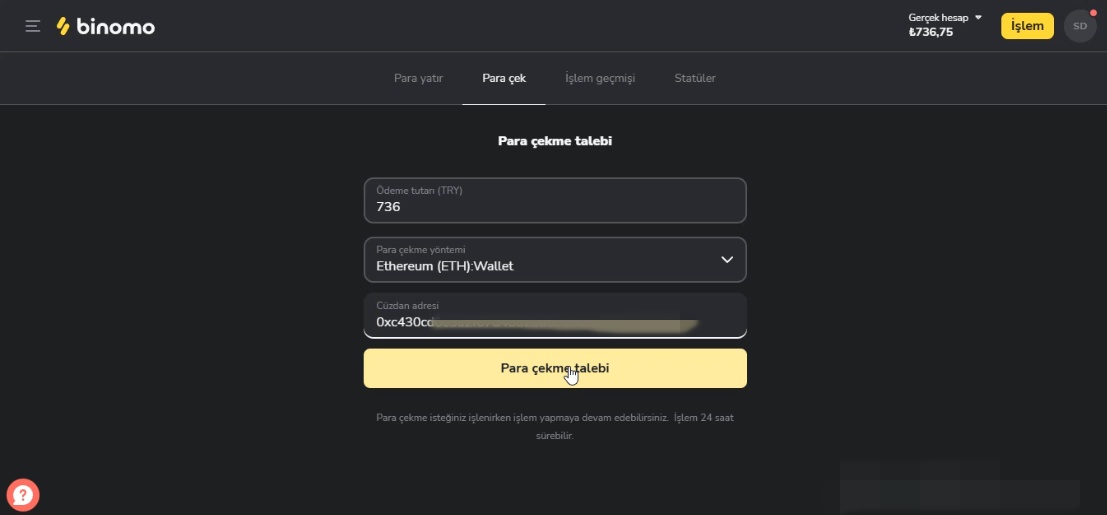Select the Para çek tab

[504, 78]
